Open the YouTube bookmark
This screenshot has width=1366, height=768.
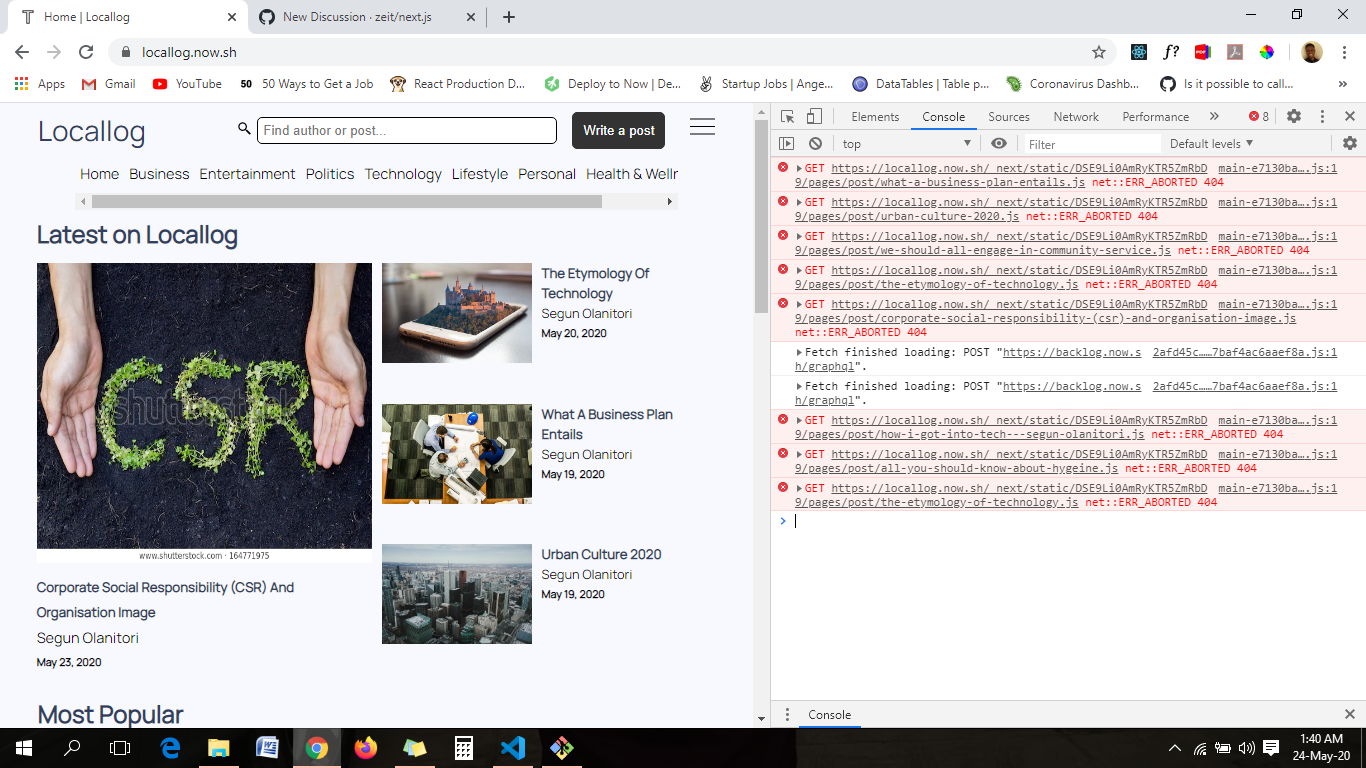187,84
